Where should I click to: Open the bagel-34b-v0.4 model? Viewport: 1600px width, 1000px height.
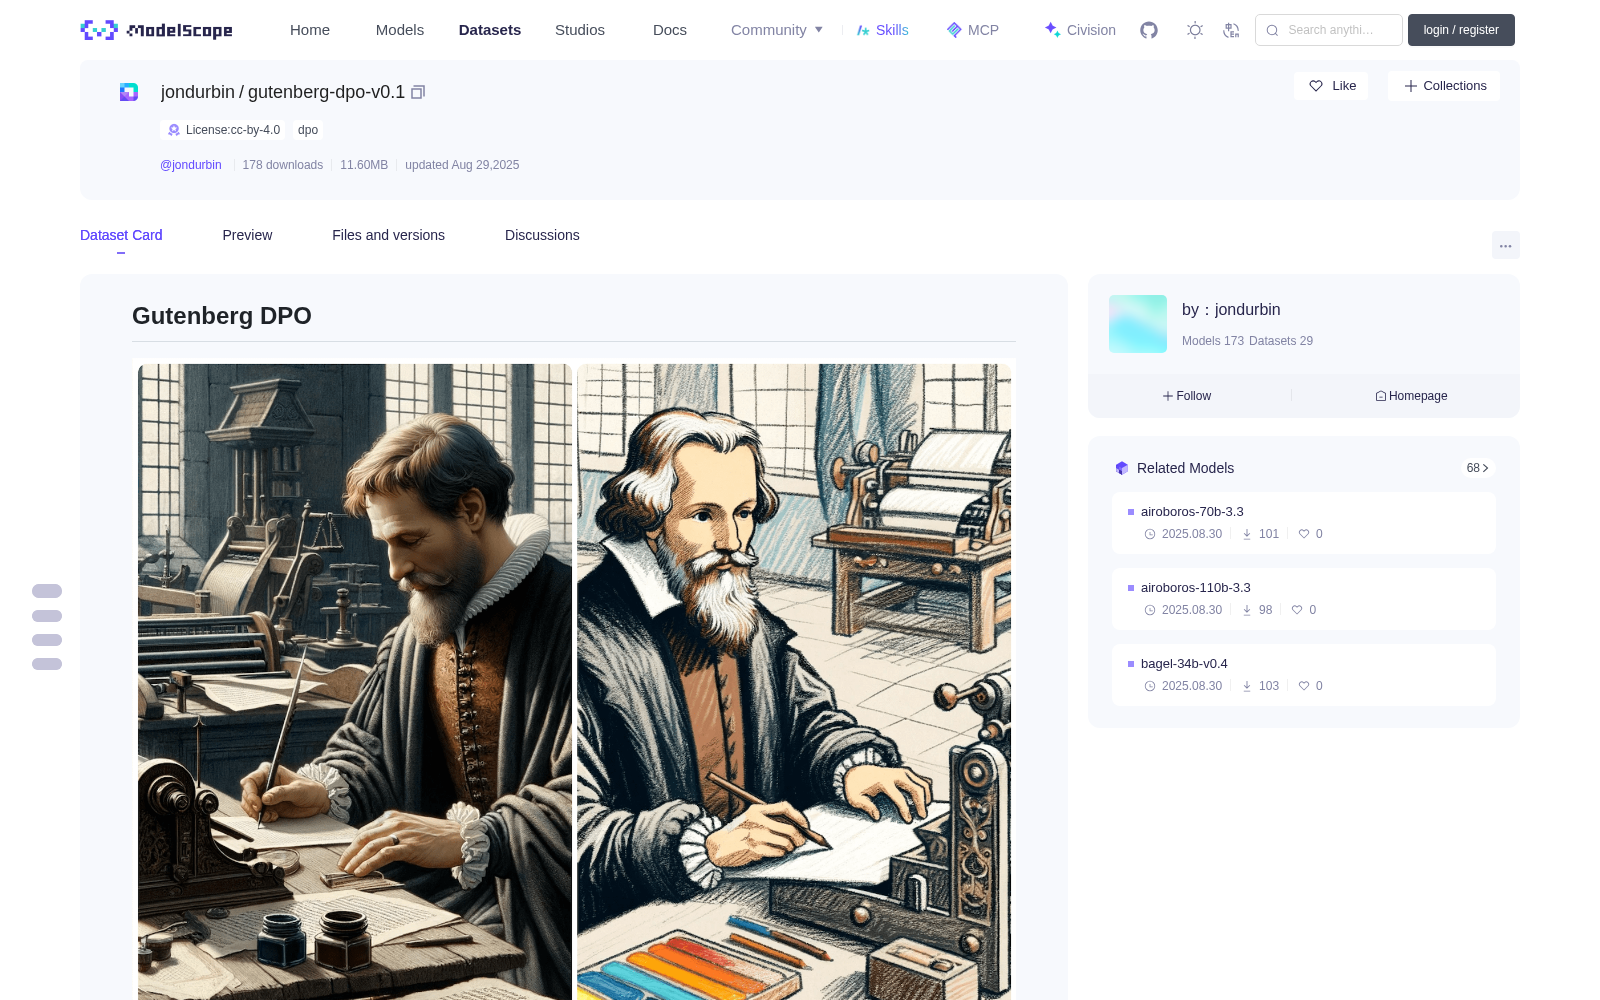[x=1184, y=663]
